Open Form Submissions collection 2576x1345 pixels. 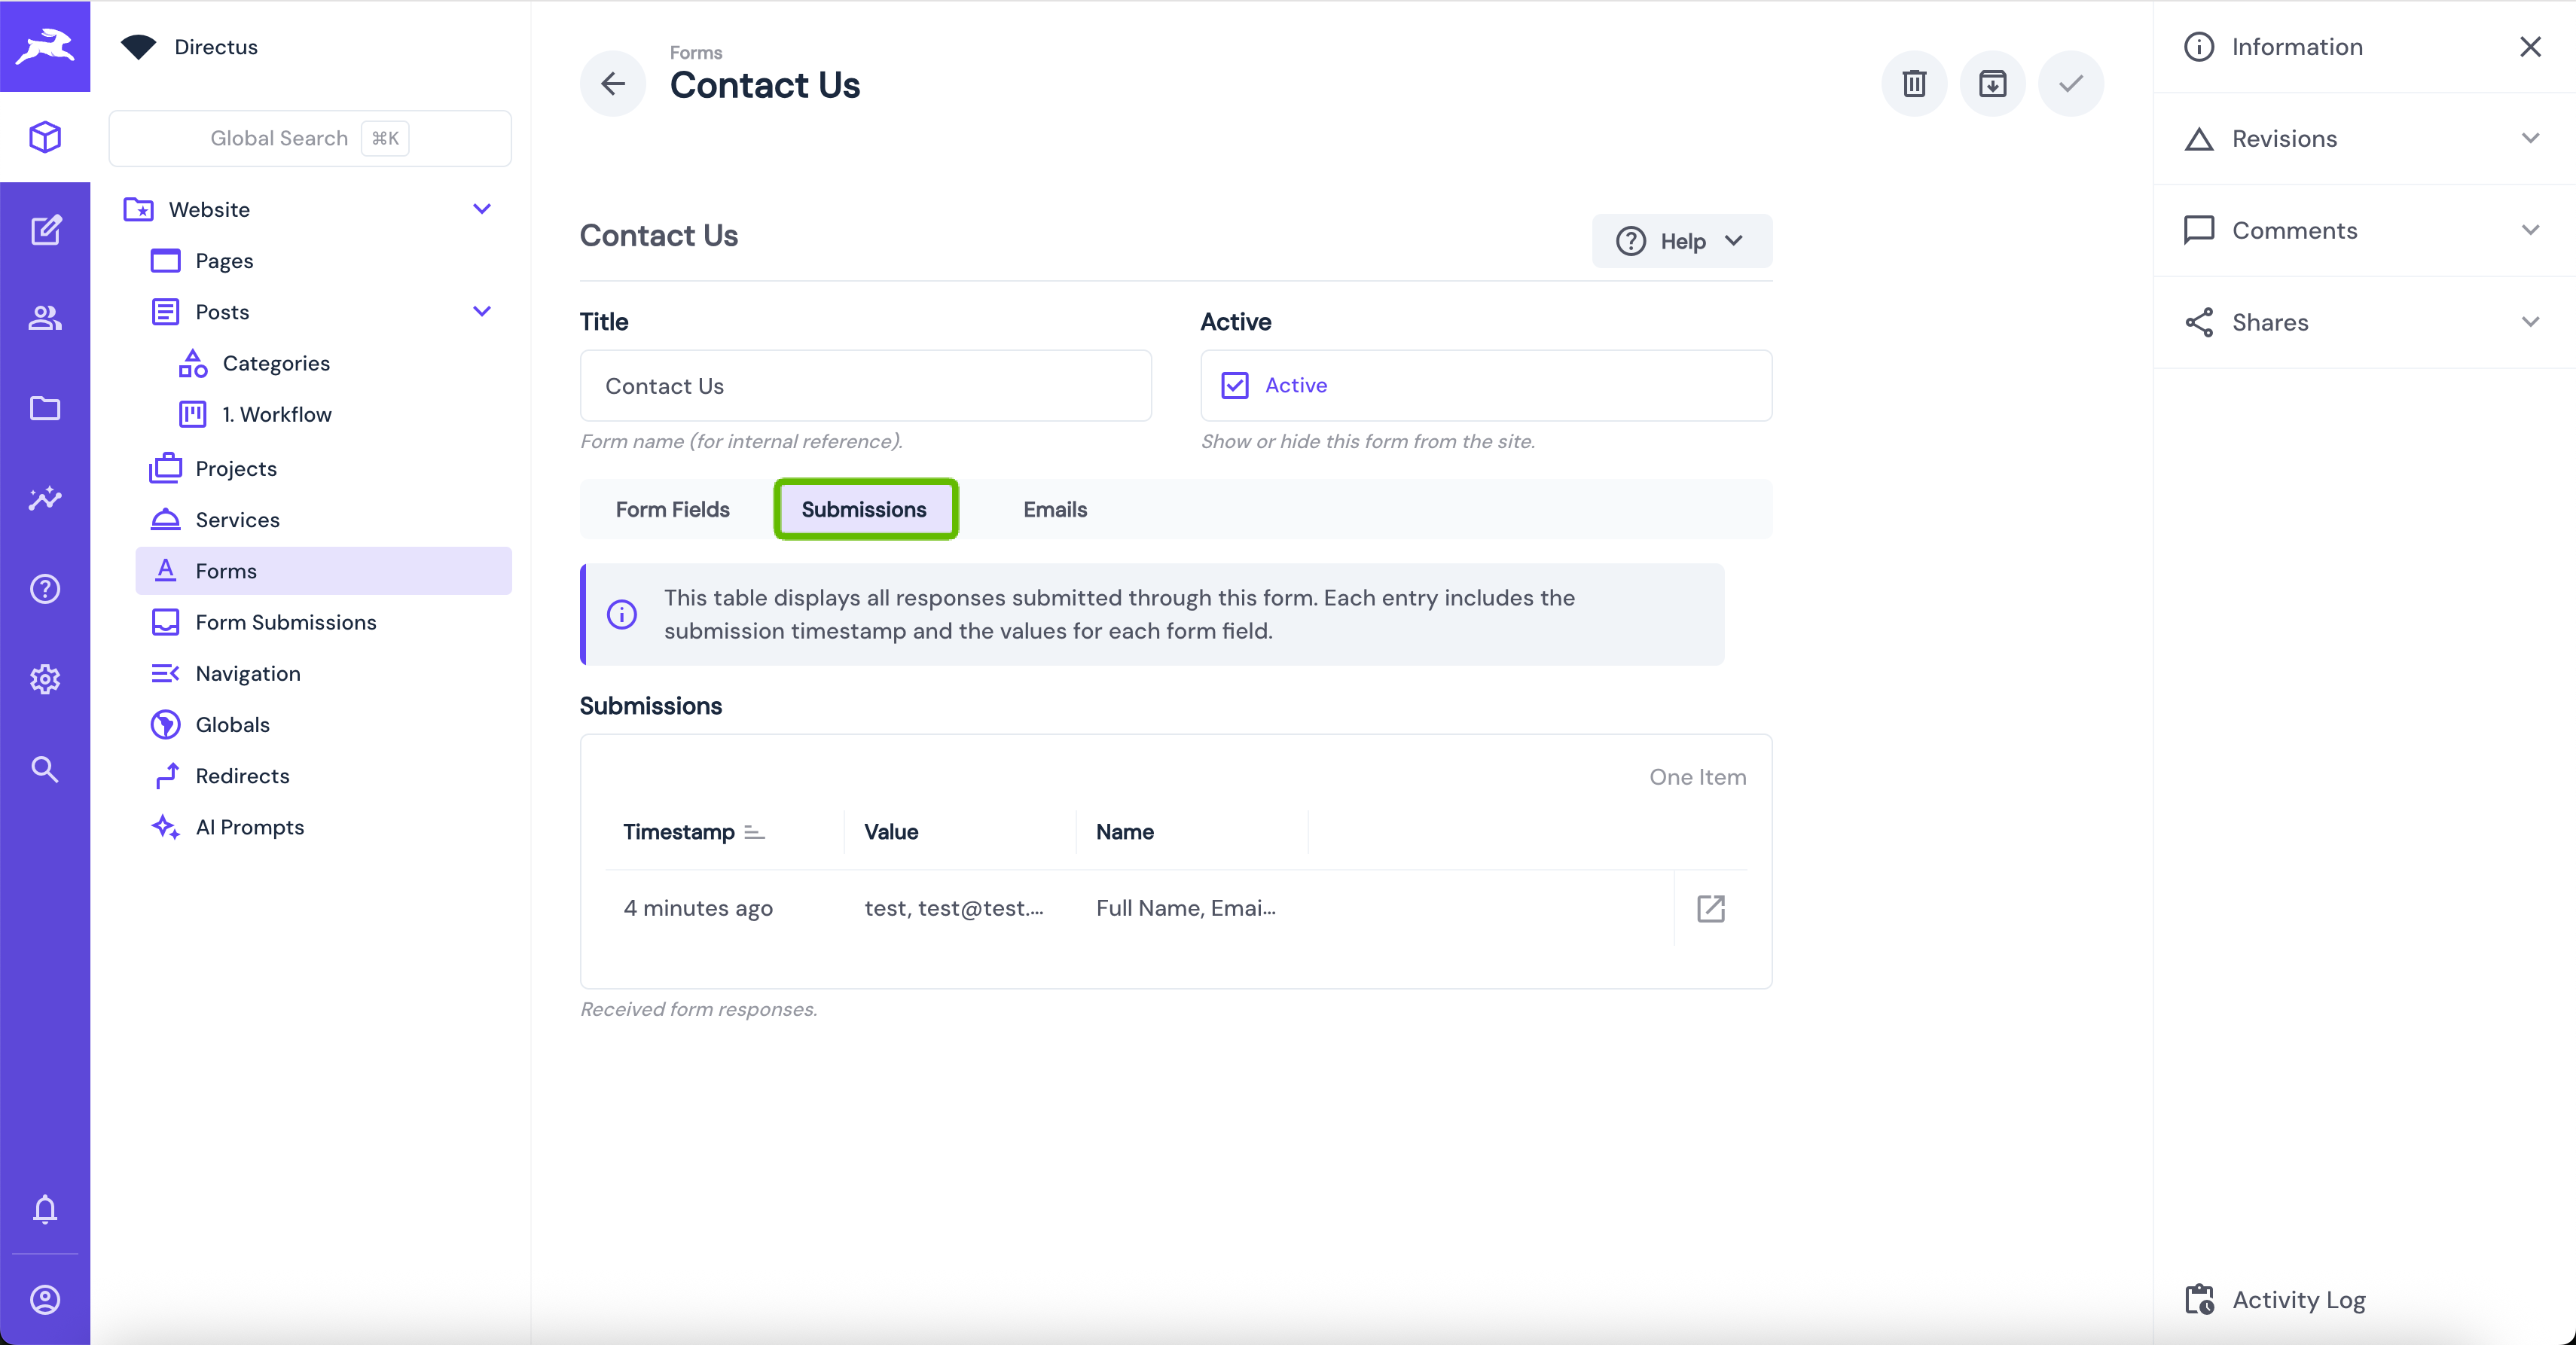(285, 622)
